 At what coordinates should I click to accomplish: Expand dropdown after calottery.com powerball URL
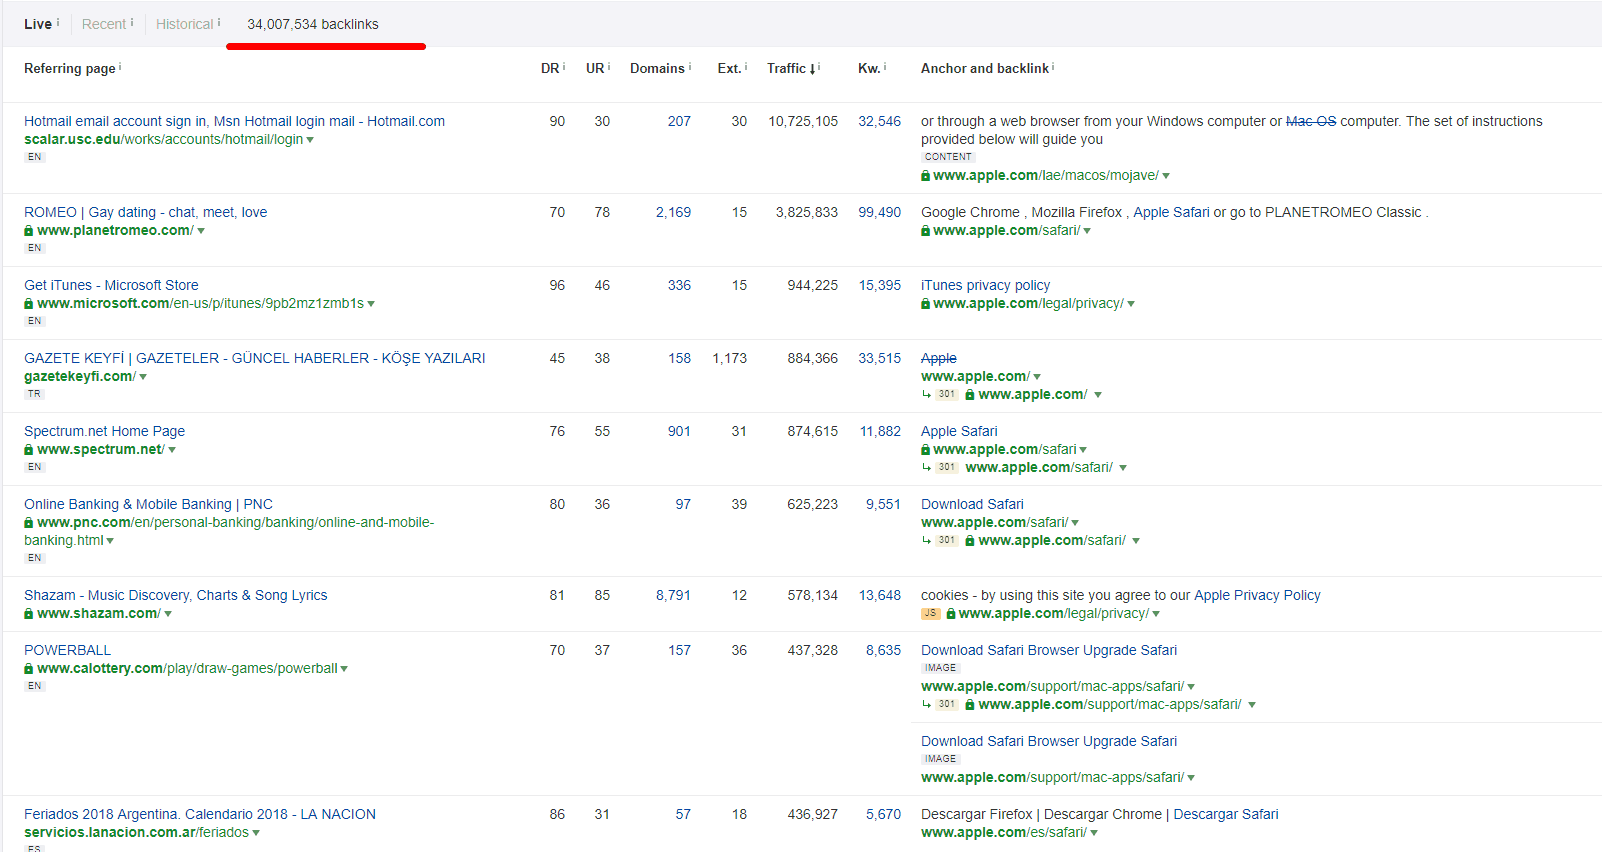click(344, 669)
